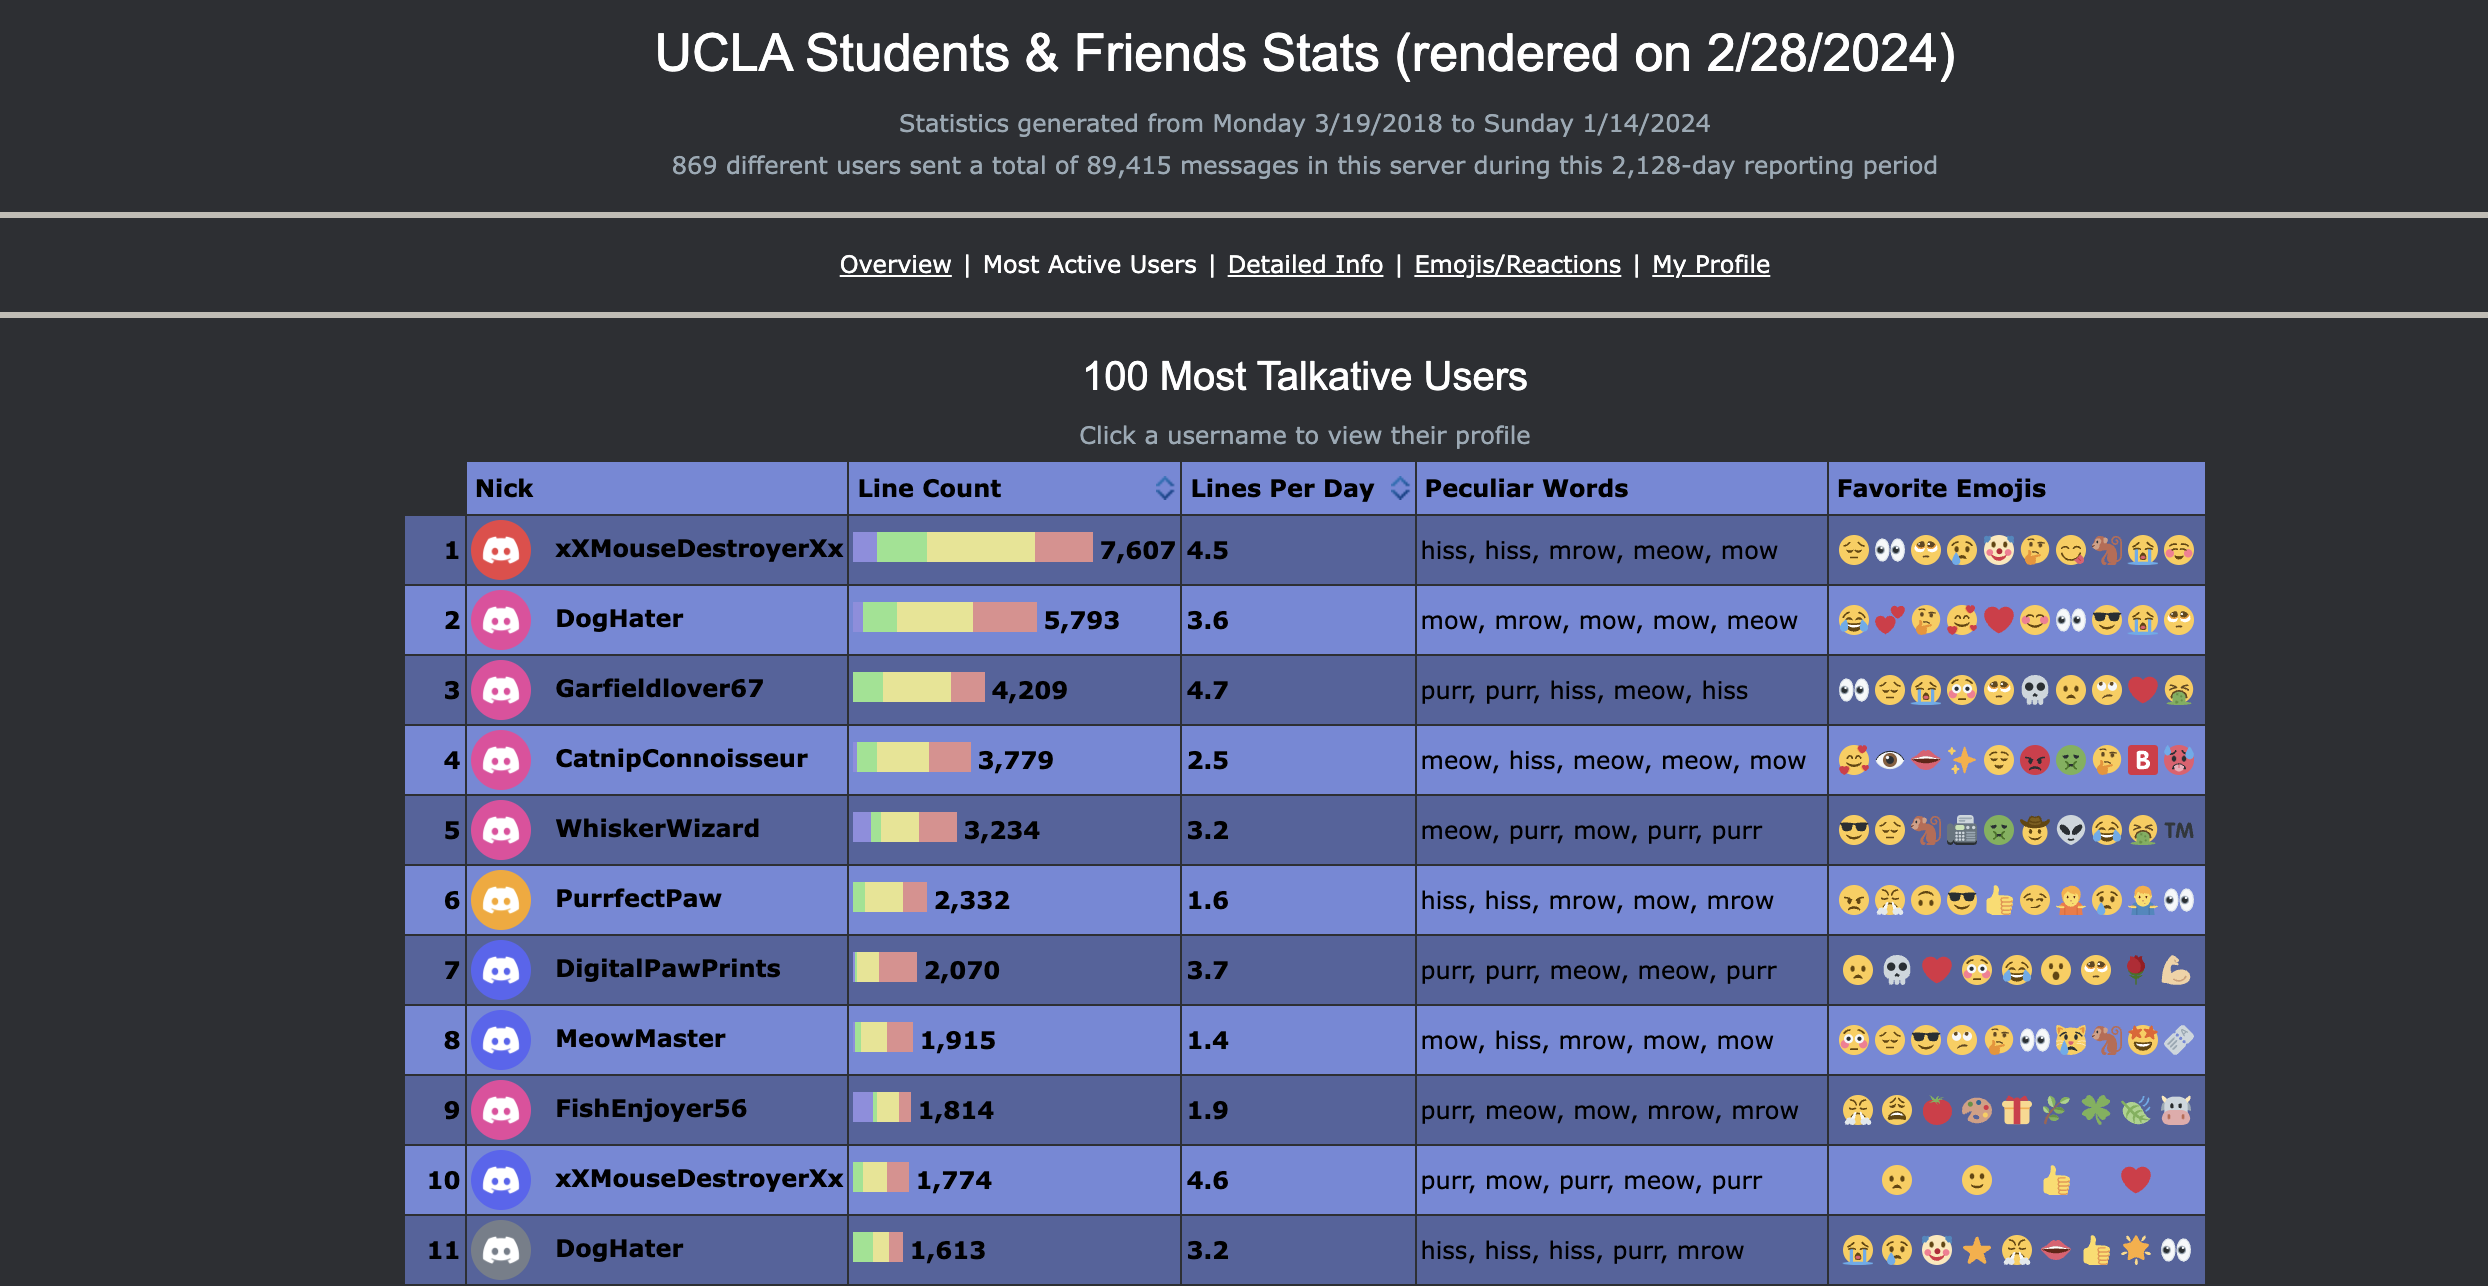Sort table by Line Count arrows
This screenshot has width=2488, height=1286.
[x=1164, y=488]
